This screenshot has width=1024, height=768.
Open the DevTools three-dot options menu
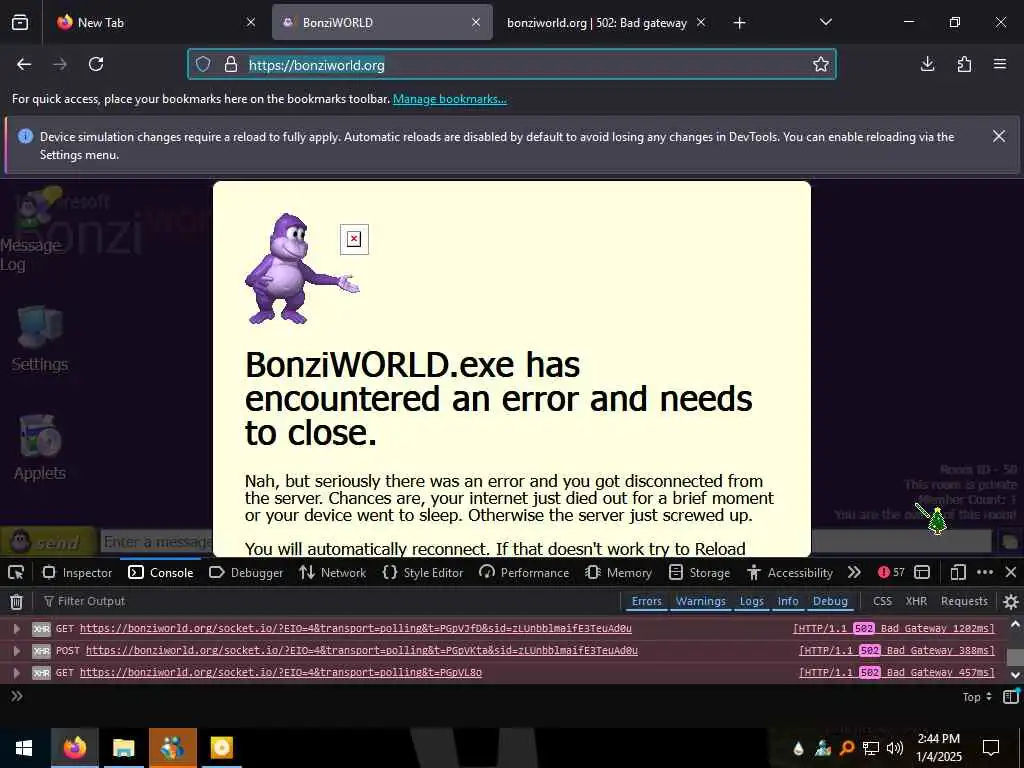[985, 573]
